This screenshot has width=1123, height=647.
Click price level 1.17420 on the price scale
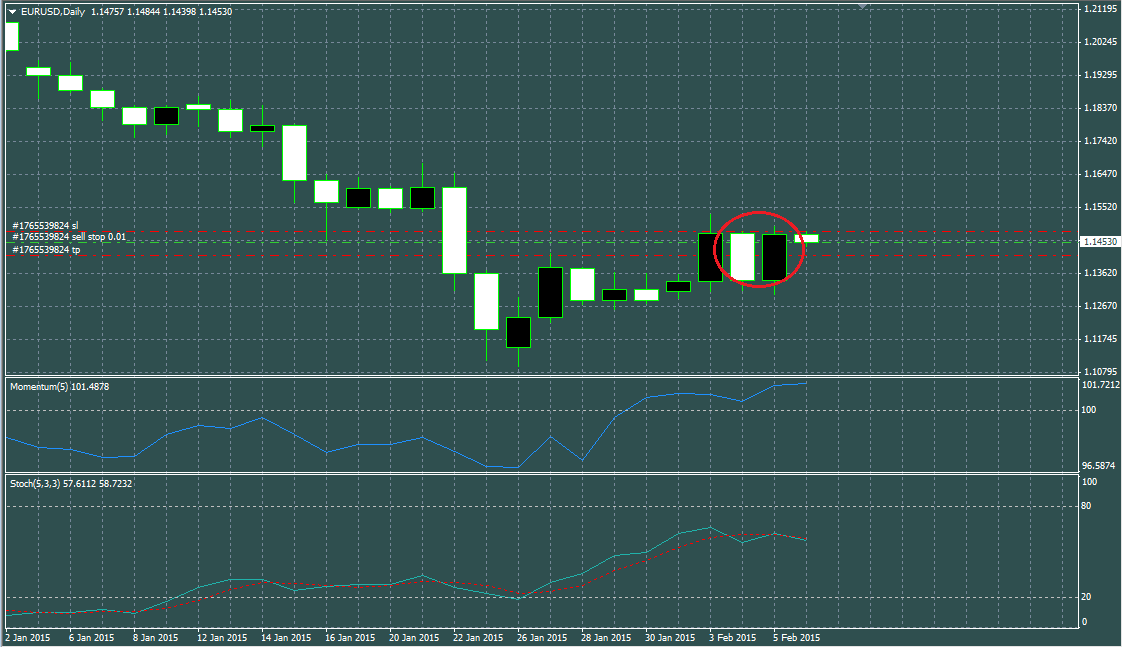[x=1101, y=140]
